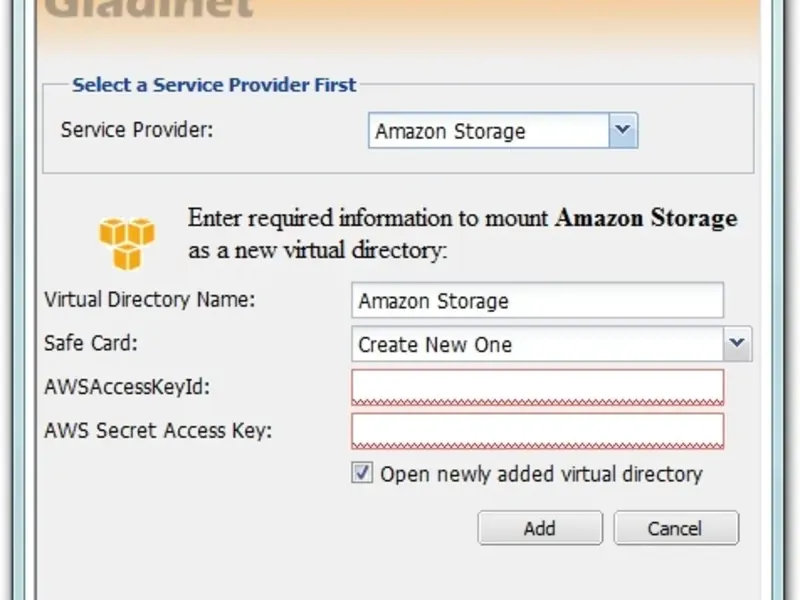
Task: Open the Safe Card dropdown arrow
Action: coord(737,344)
